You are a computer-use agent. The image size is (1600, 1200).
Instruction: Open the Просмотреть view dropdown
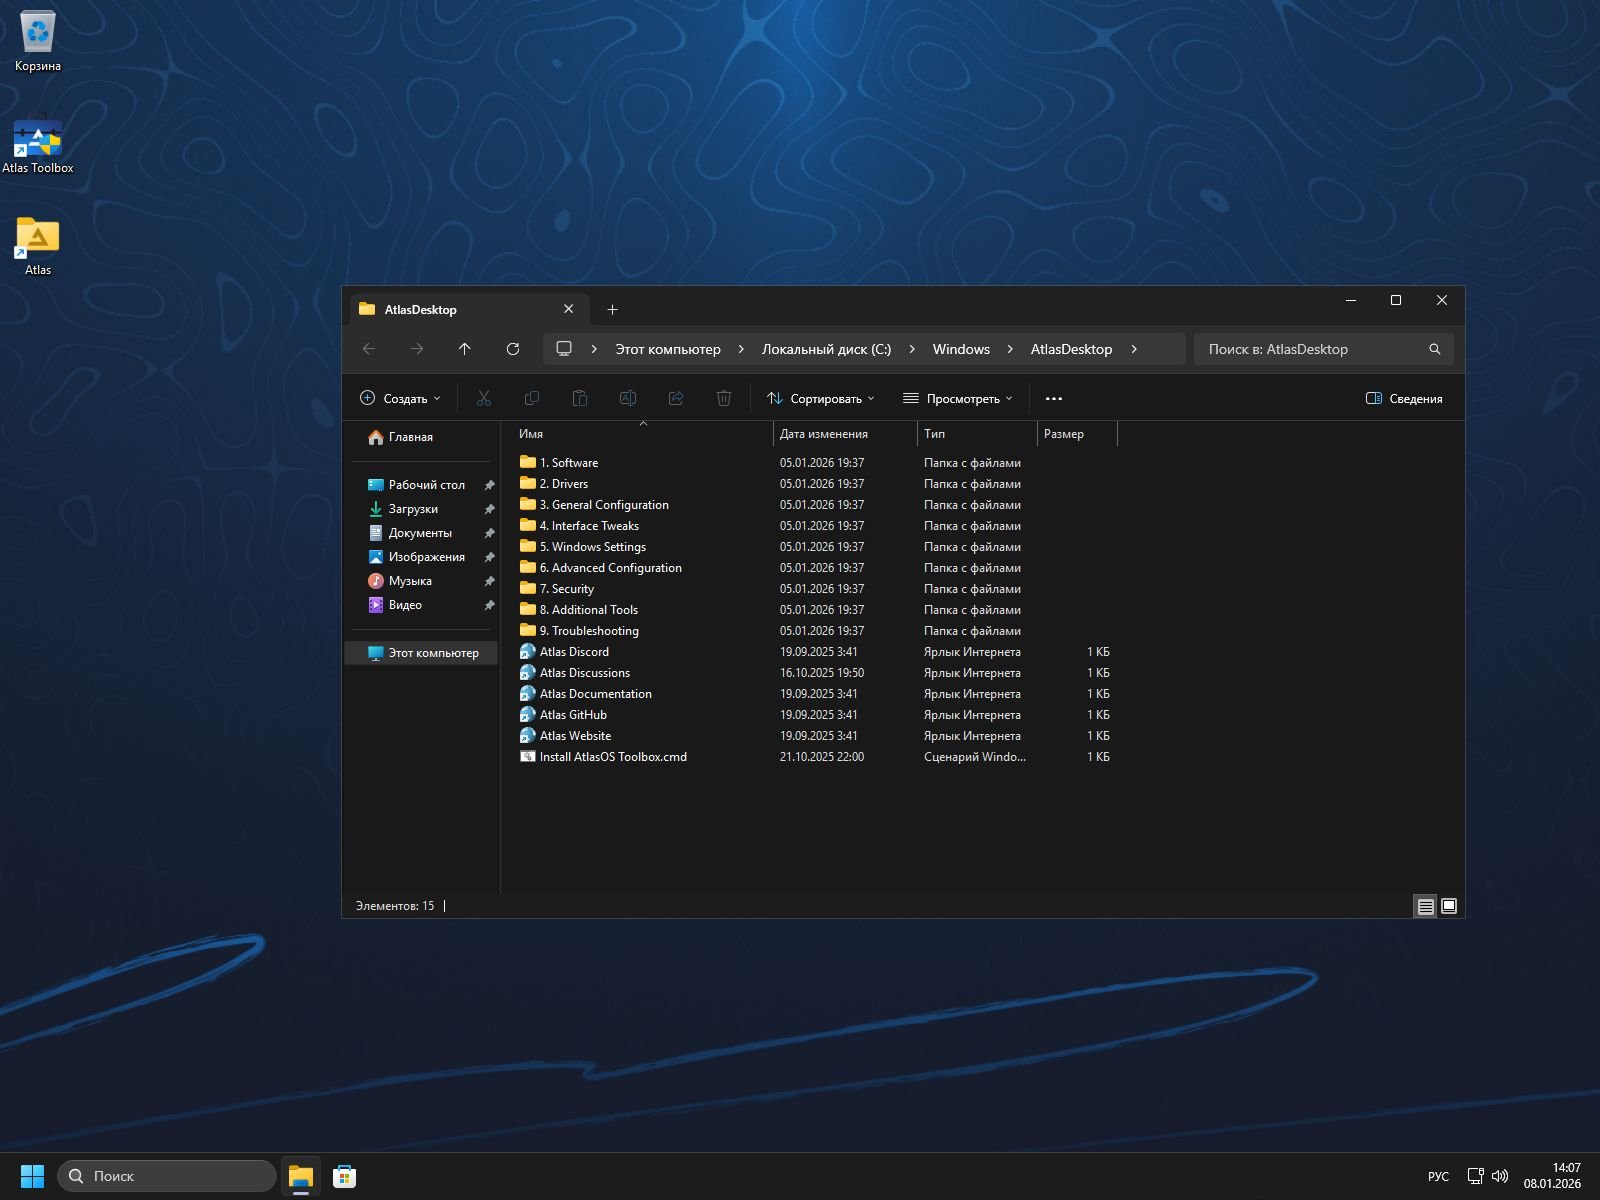pos(957,398)
